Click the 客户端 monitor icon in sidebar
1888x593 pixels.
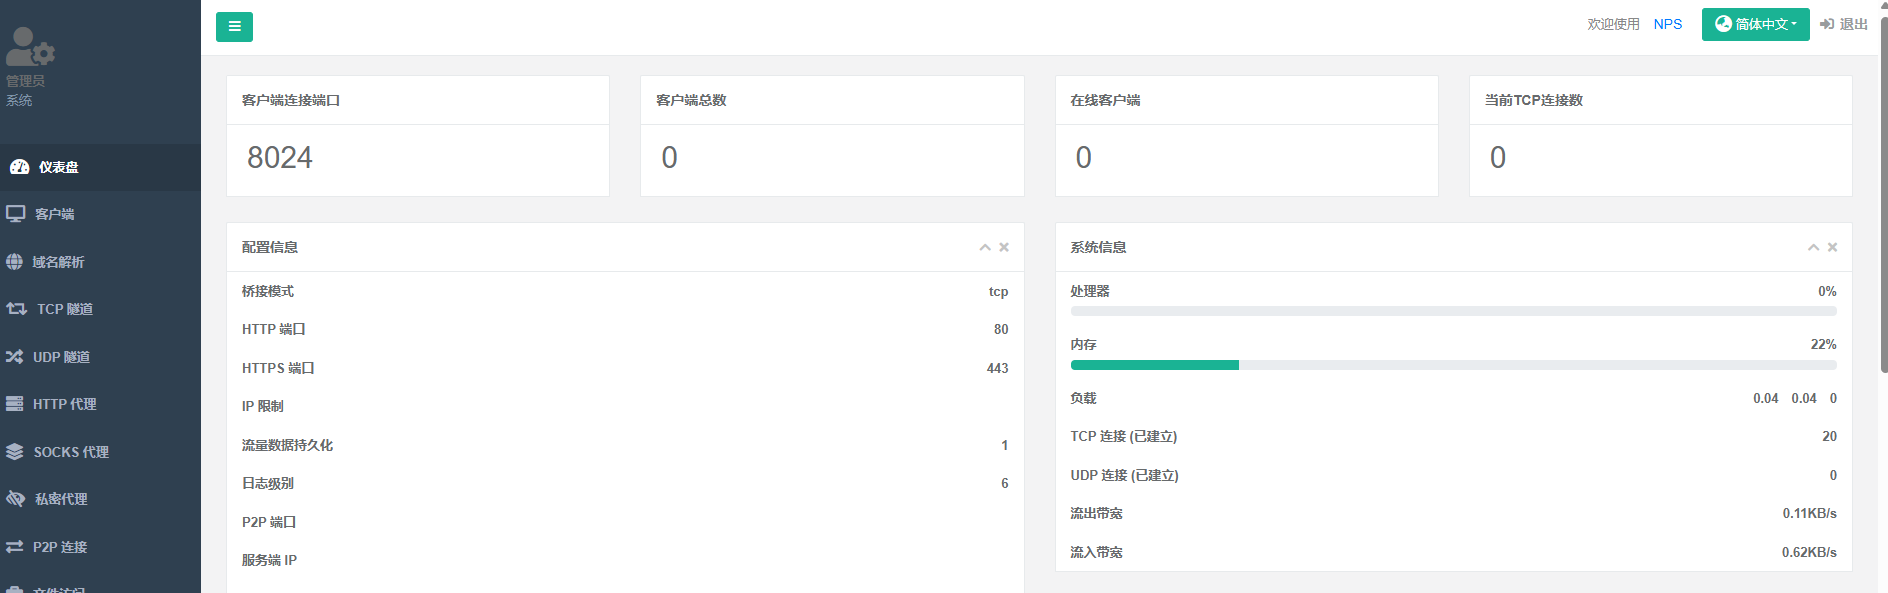pos(16,214)
